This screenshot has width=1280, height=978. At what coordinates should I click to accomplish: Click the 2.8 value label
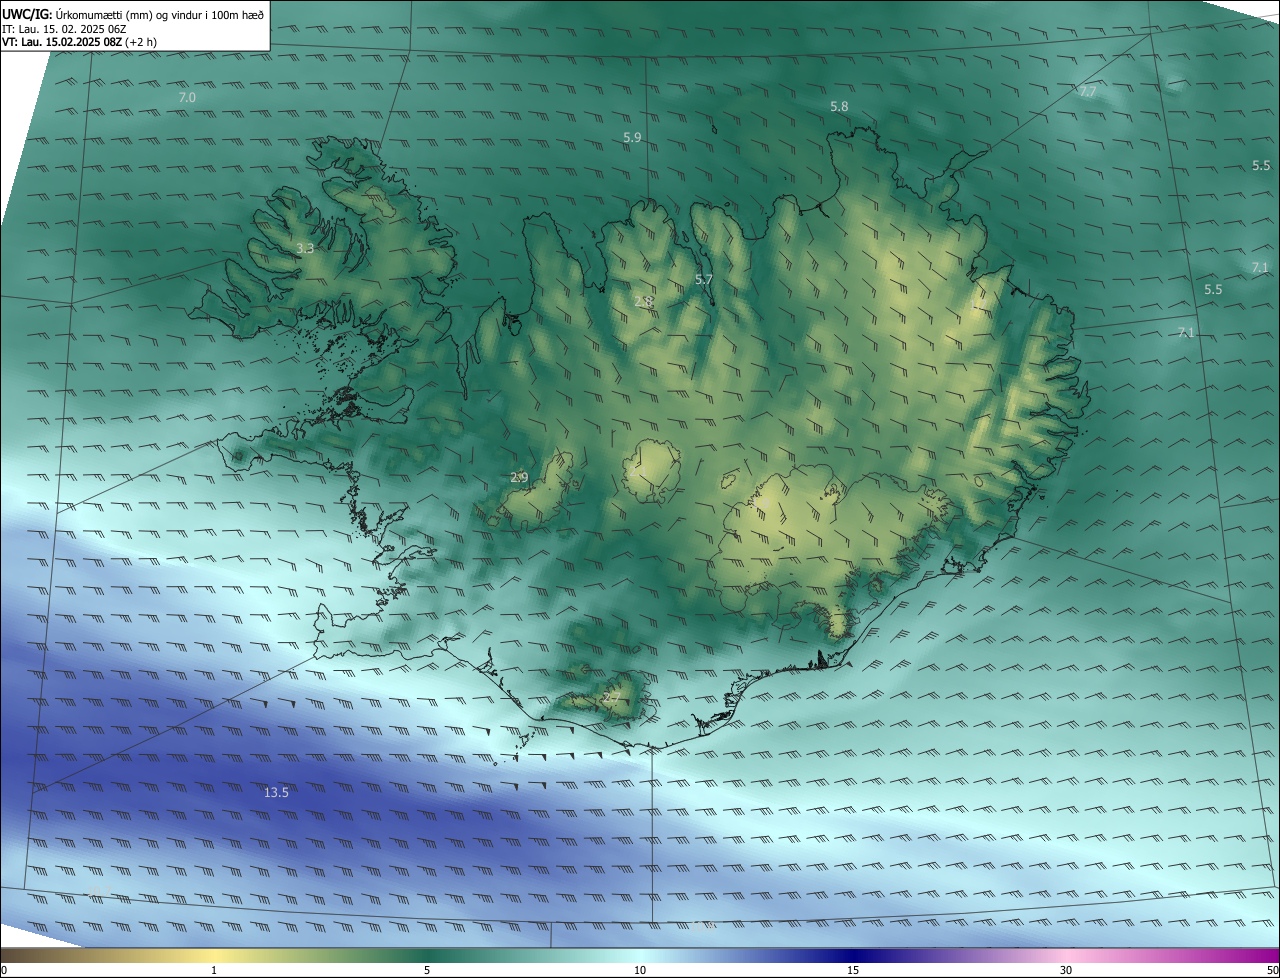(643, 301)
